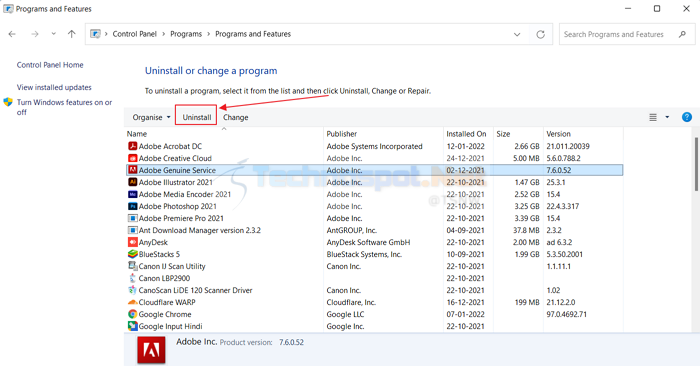Click the BlueStacks 5 icon

[x=132, y=254]
